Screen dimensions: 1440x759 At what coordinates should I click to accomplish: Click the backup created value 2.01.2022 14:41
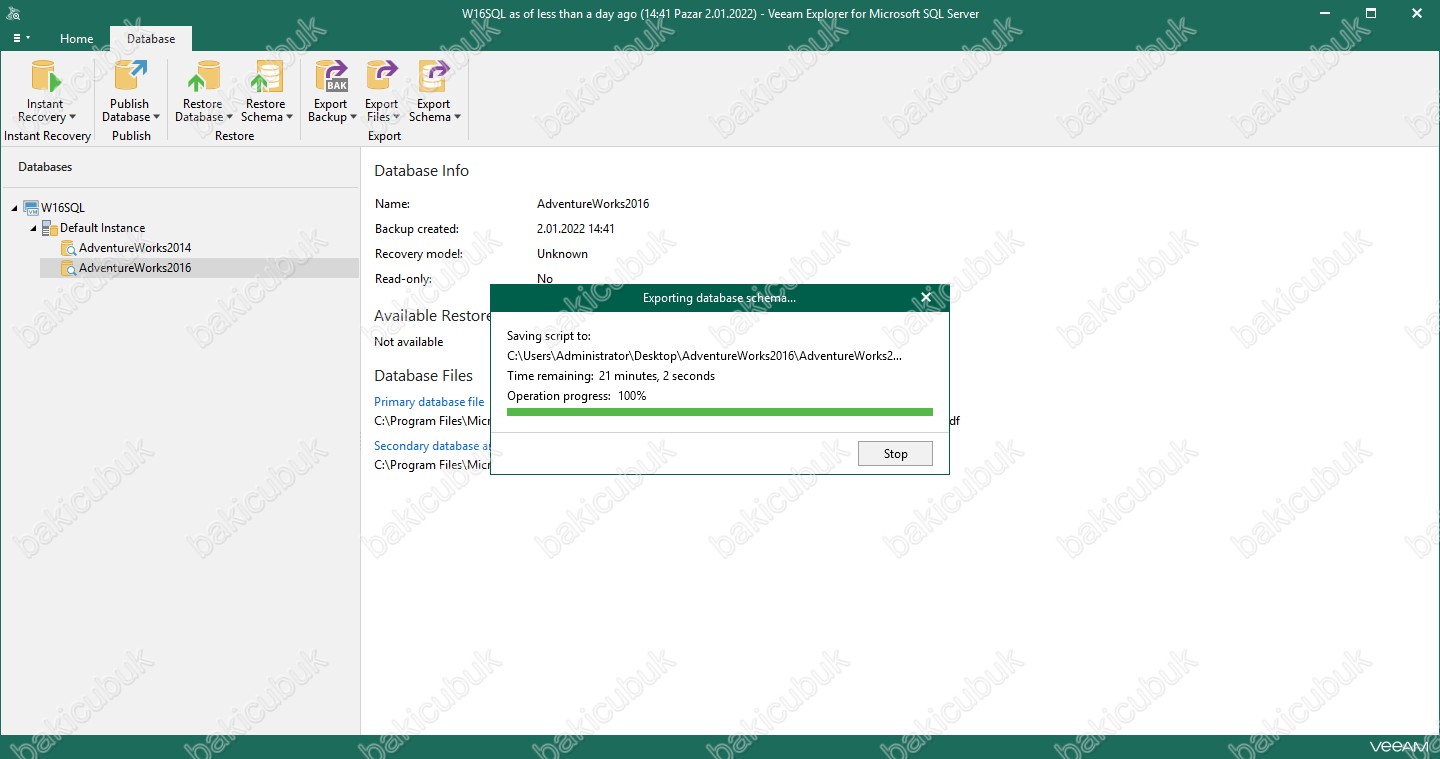pos(576,229)
